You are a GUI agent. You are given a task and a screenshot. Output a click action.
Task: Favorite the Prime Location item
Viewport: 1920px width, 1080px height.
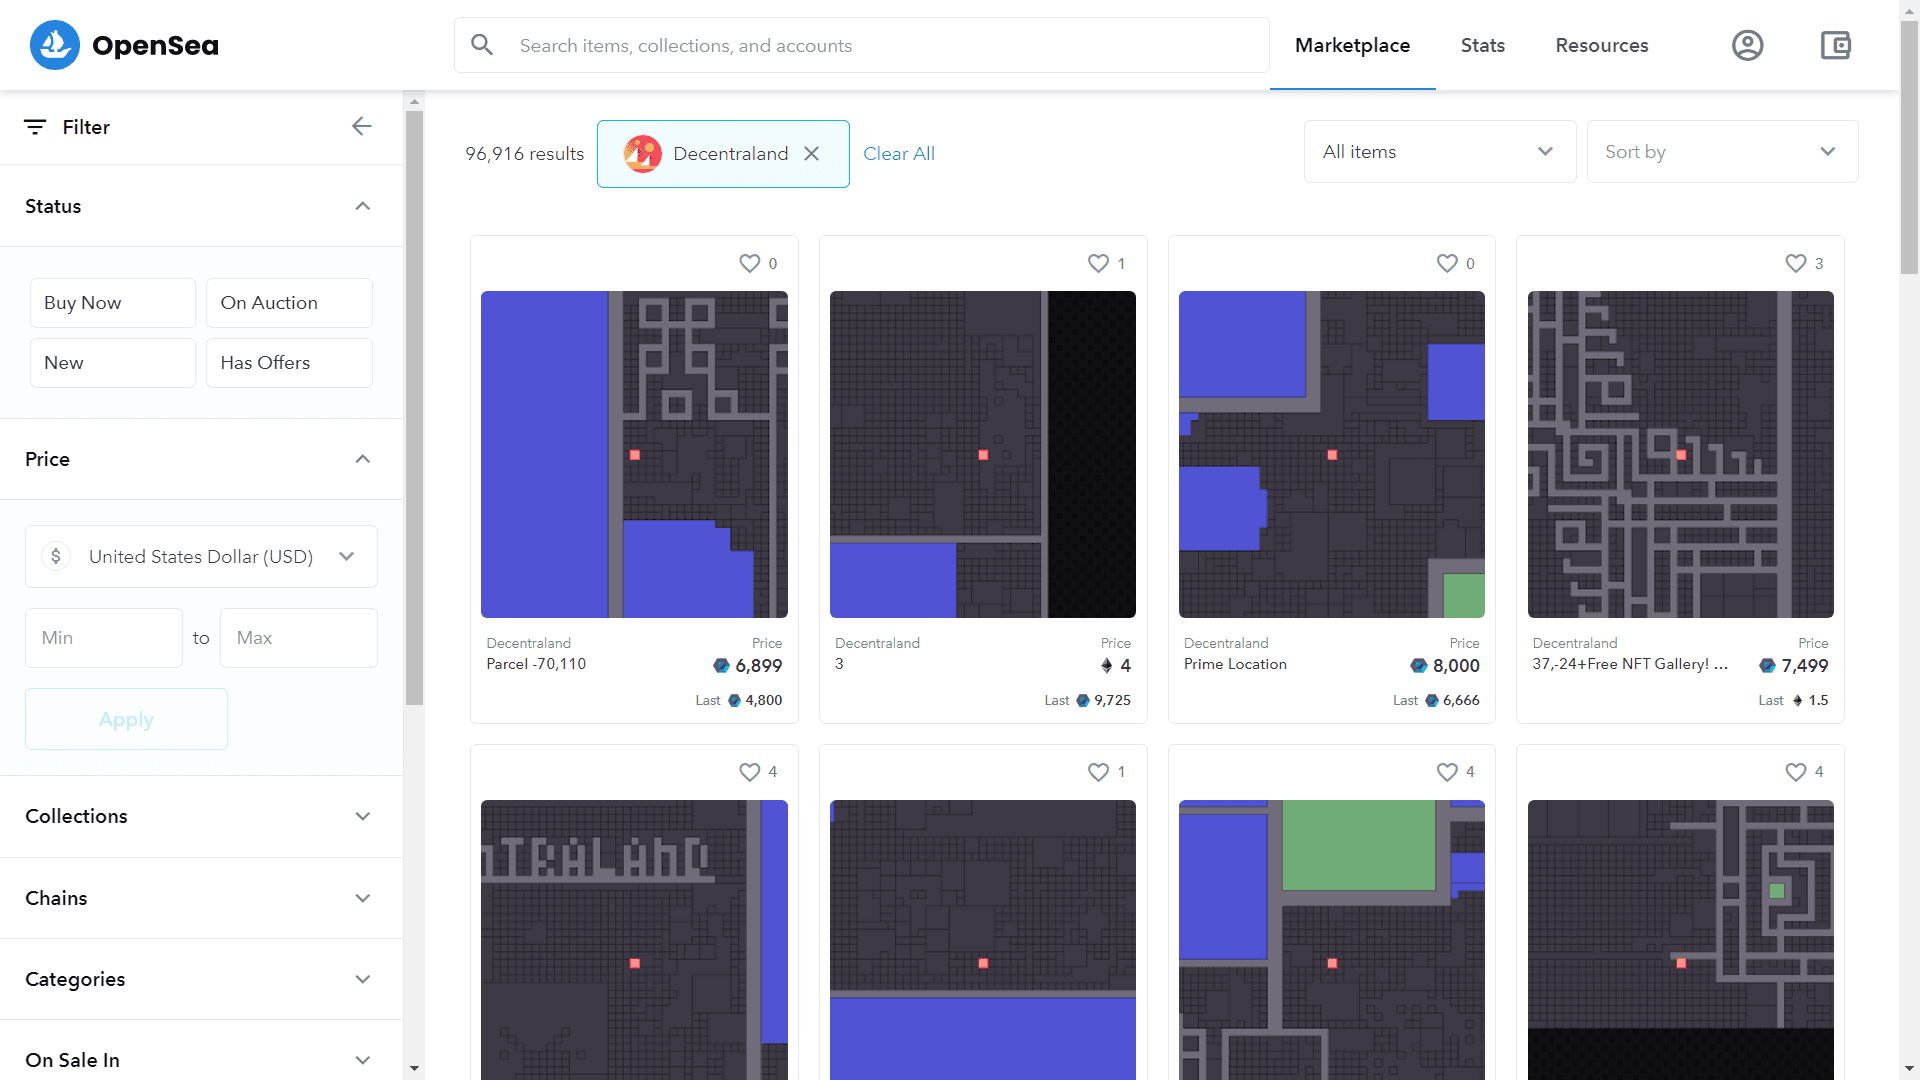(x=1447, y=263)
